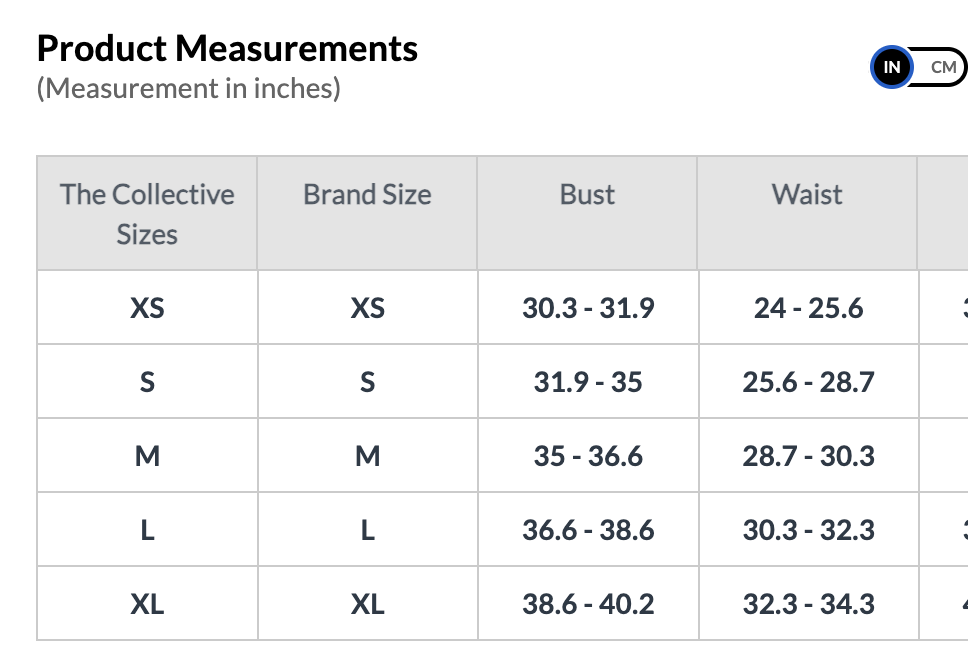Click the Product Measurements heading

pos(227,48)
